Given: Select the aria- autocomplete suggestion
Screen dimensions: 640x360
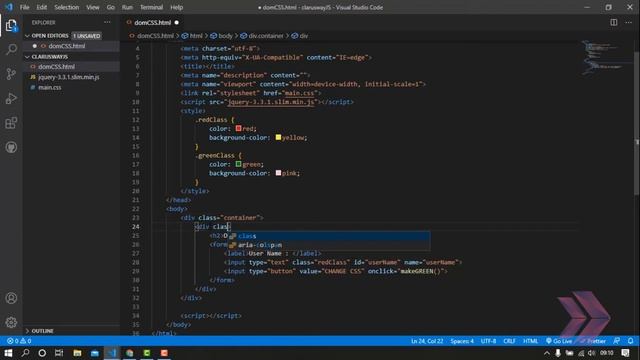Looking at the screenshot, I should pyautogui.click(x=328, y=245).
